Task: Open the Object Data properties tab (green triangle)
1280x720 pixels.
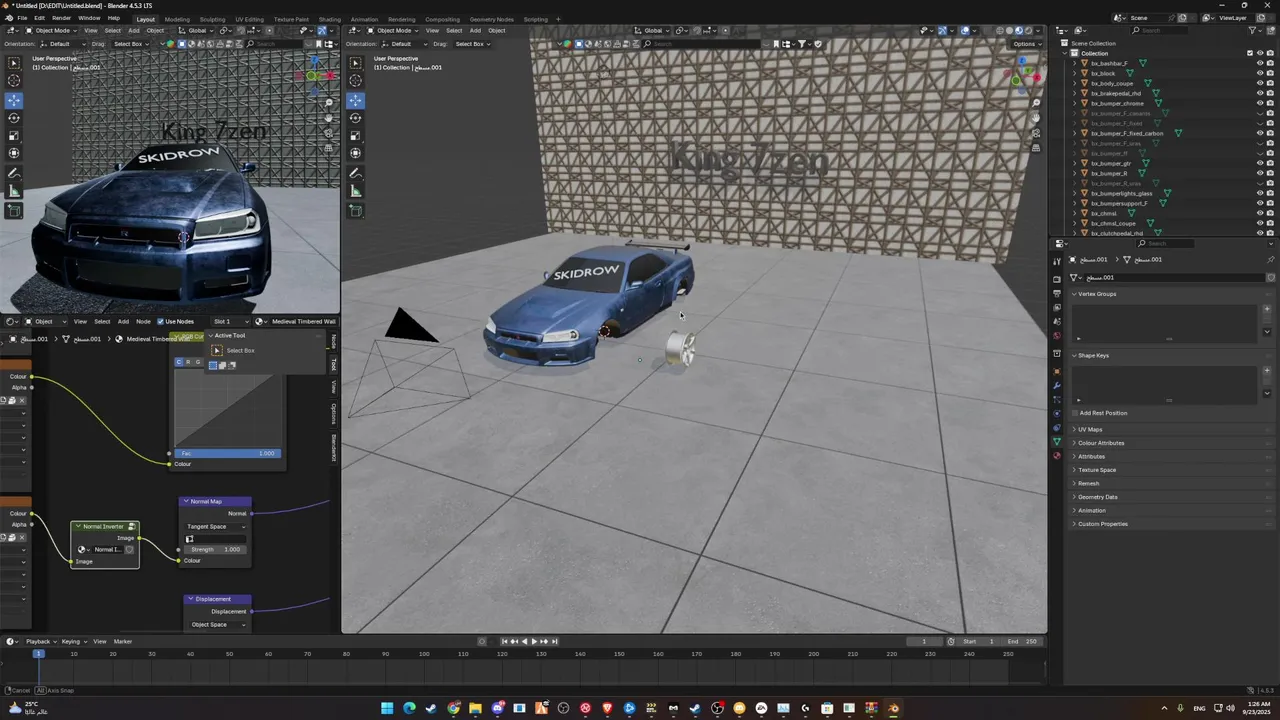Action: [1057, 441]
